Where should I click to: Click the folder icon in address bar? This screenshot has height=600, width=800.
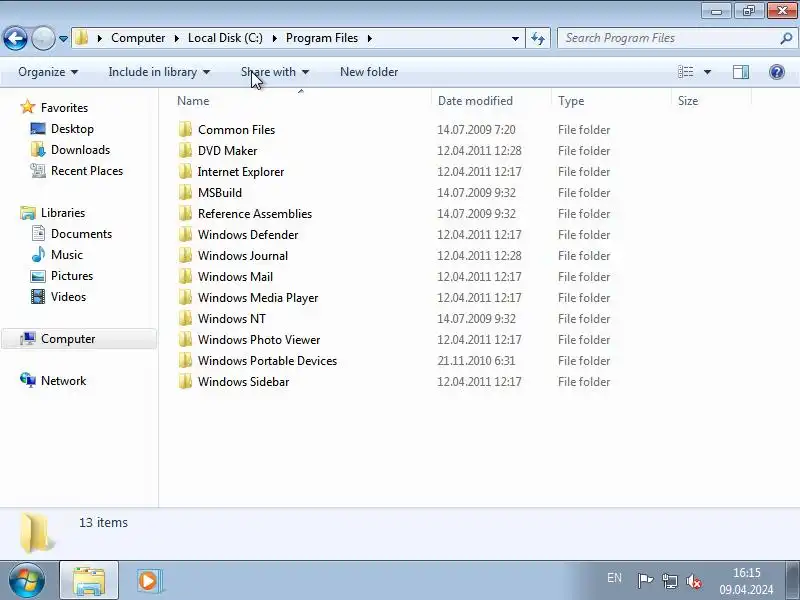pyautogui.click(x=82, y=38)
